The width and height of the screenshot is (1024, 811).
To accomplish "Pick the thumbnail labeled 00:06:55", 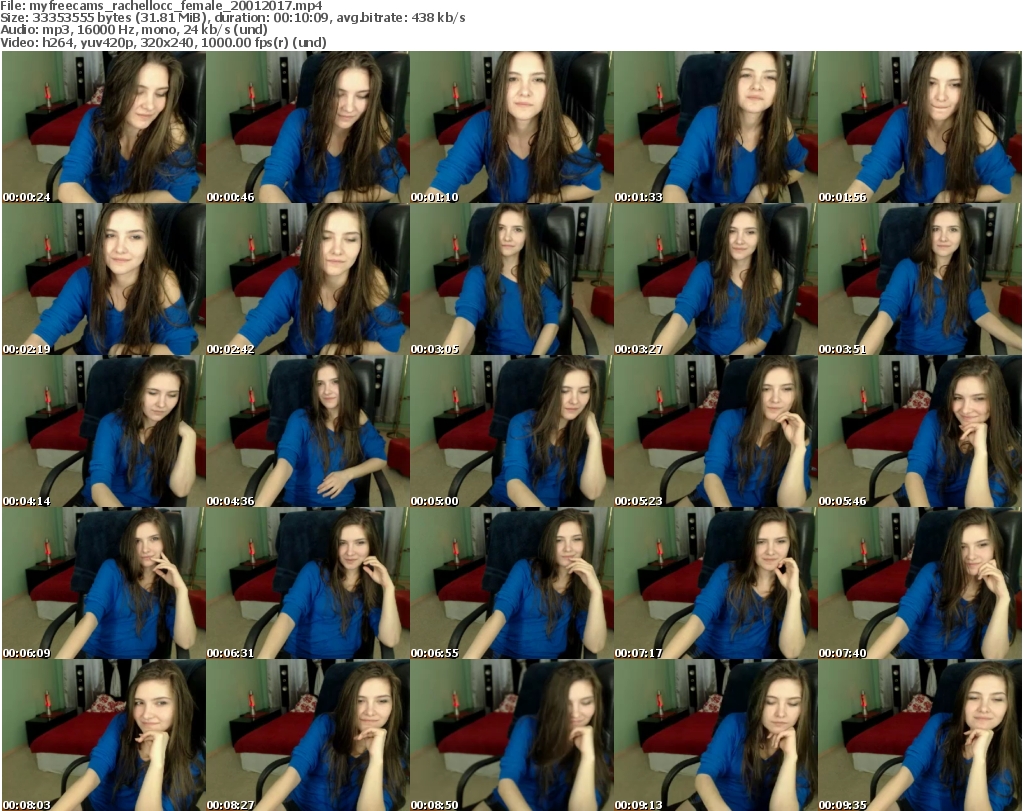I will (x=512, y=583).
